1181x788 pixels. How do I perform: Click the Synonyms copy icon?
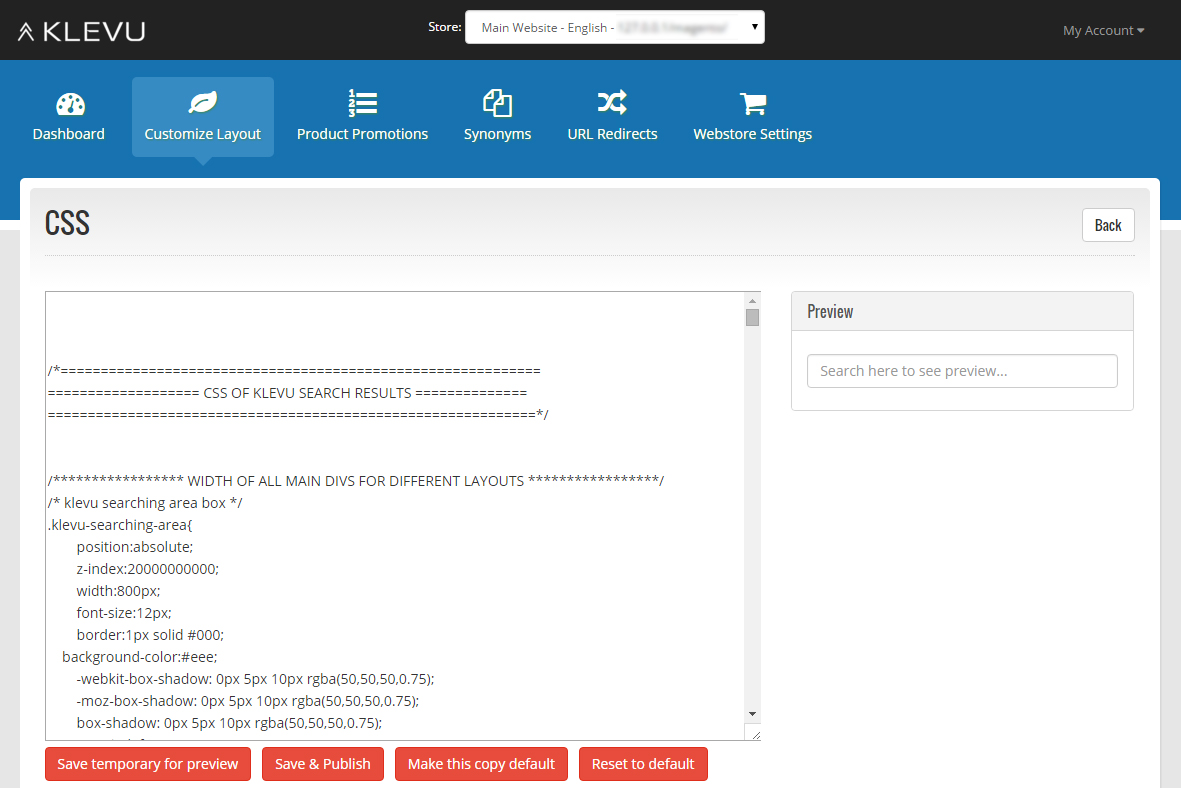click(x=497, y=103)
